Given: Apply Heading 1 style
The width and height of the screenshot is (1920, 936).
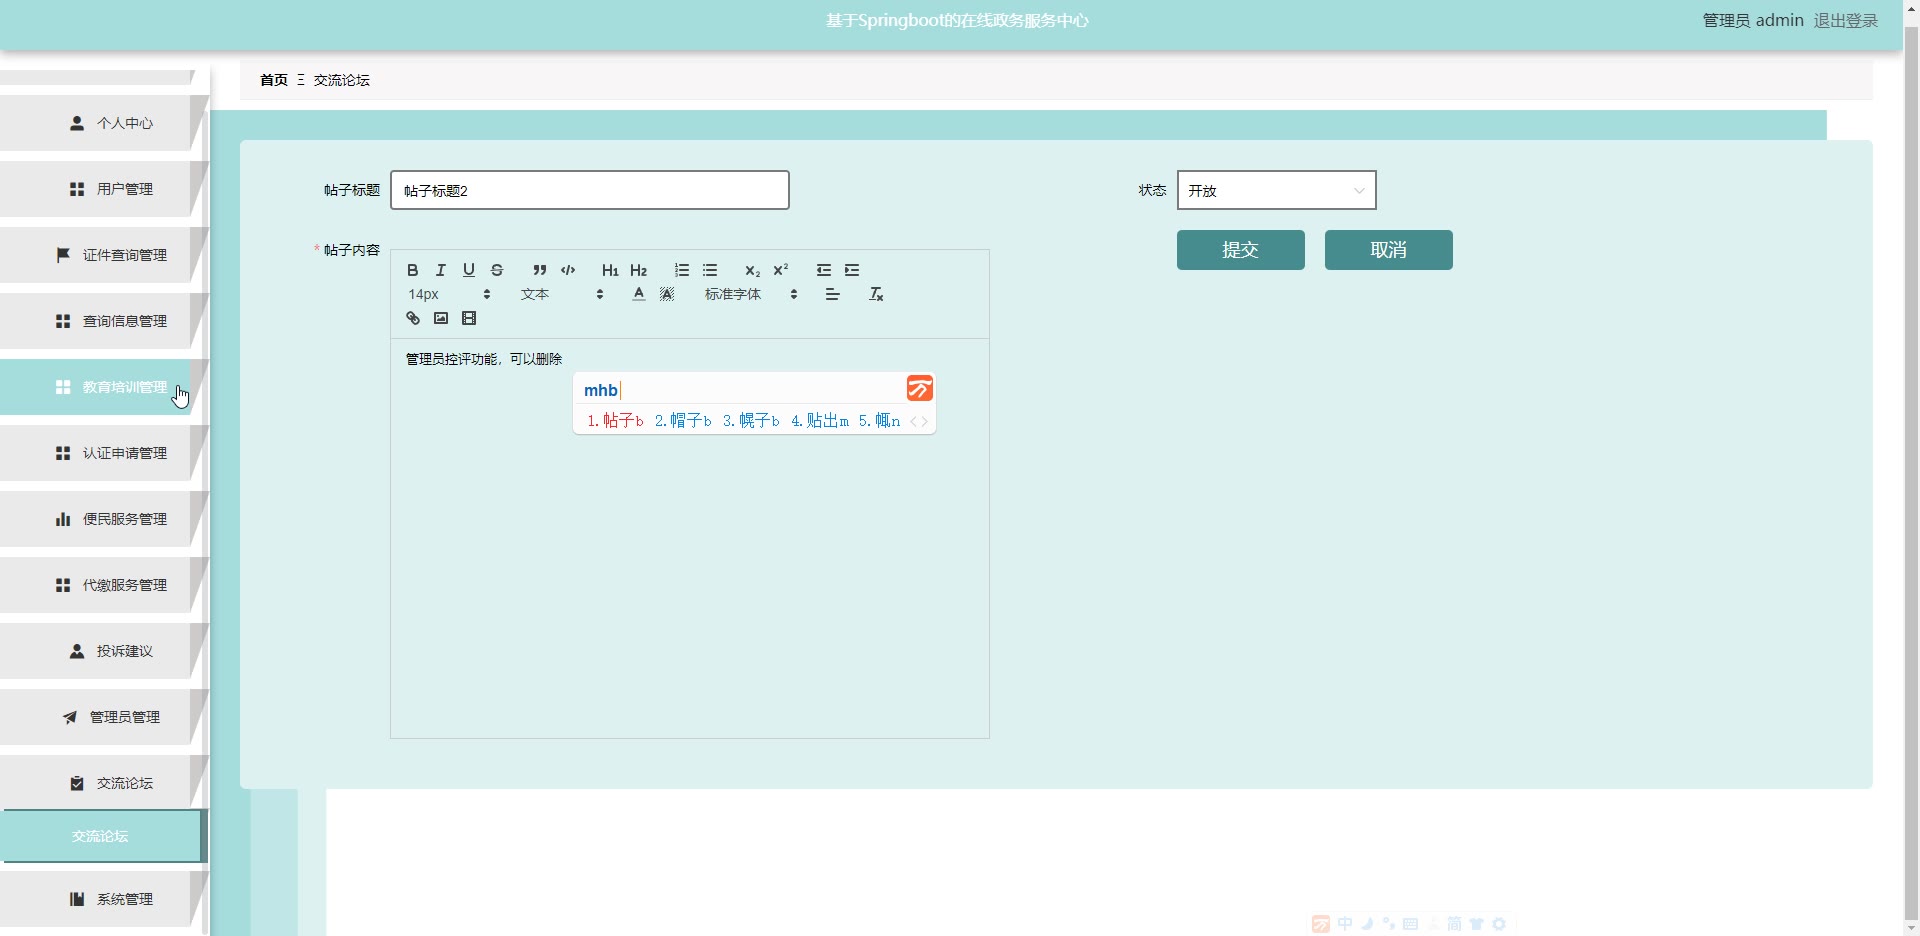Looking at the screenshot, I should tap(610, 270).
